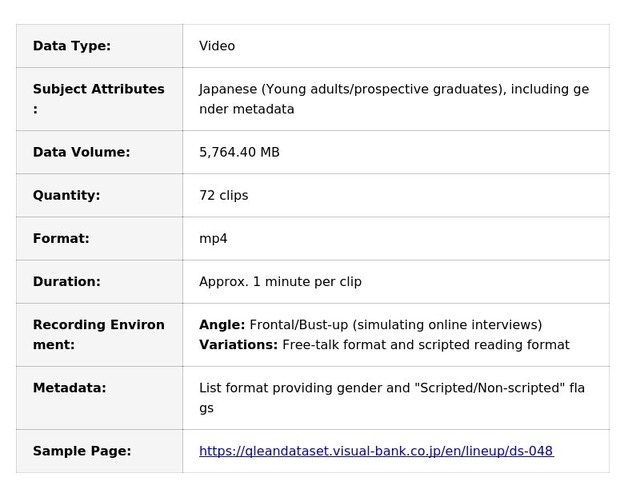Select the "5,764.40 MB" value
The height and width of the screenshot is (497, 640).
pyautogui.click(x=239, y=153)
